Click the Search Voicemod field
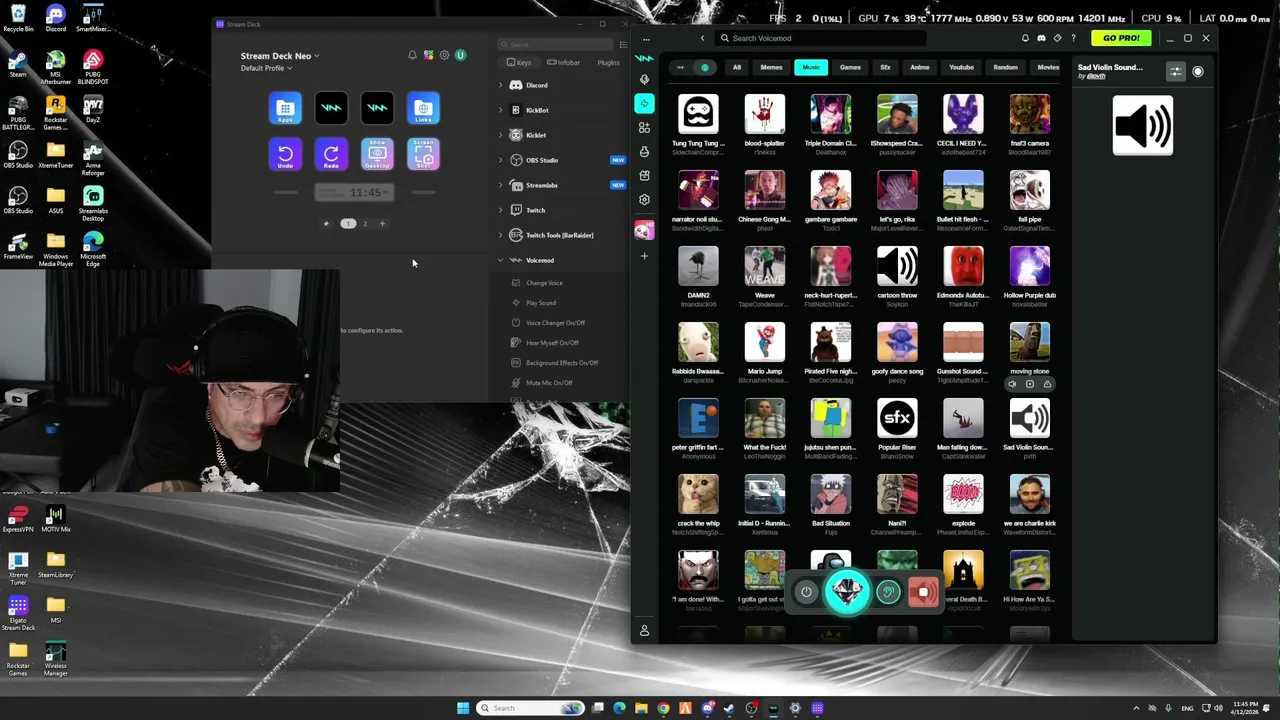The image size is (1280, 720). [820, 38]
